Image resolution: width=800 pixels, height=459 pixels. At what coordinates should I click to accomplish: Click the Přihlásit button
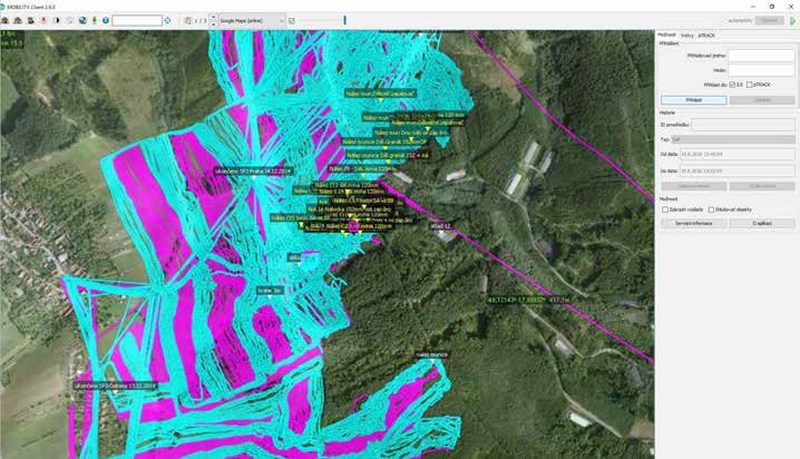click(x=693, y=100)
